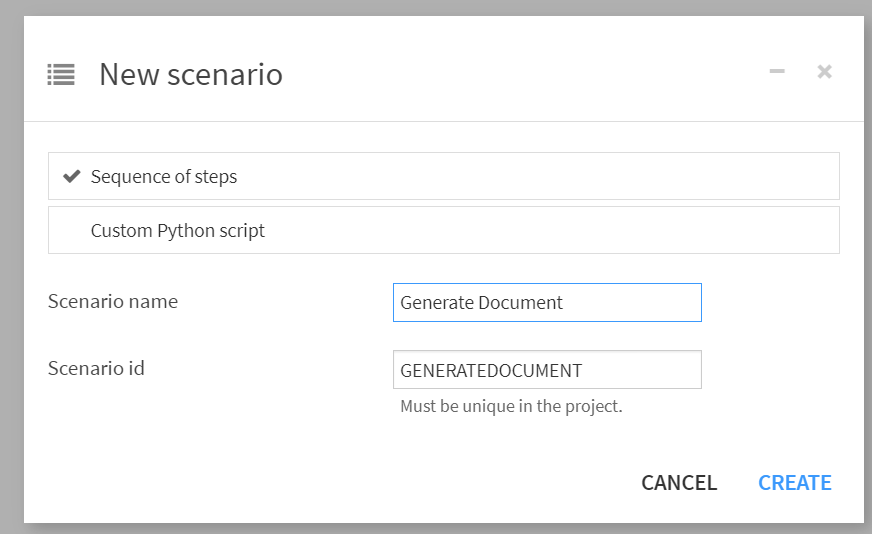Click the list icon beside New scenario
Image resolution: width=872 pixels, height=534 pixels.
coord(61,74)
